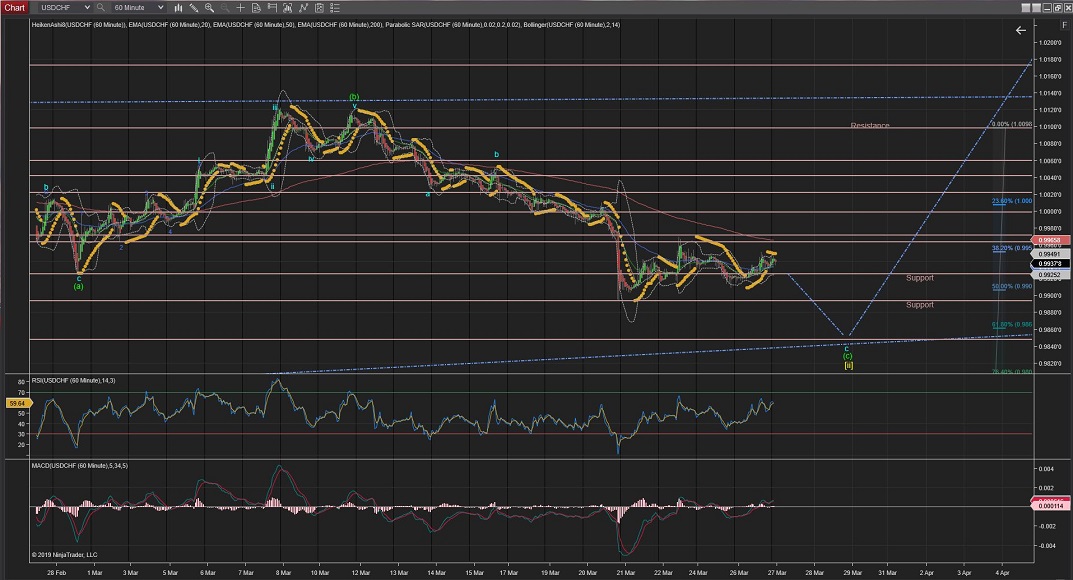Open the bar style chart icon

[179, 7]
